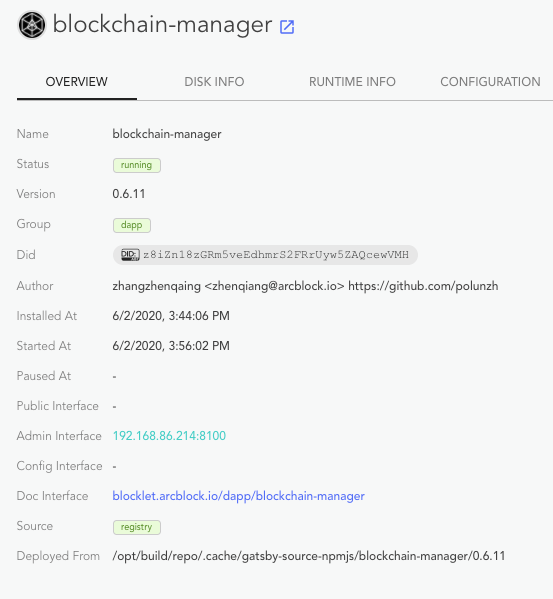553x599 pixels.
Task: Open admin interface link 192.168.86.214:8100
Action: tap(169, 436)
